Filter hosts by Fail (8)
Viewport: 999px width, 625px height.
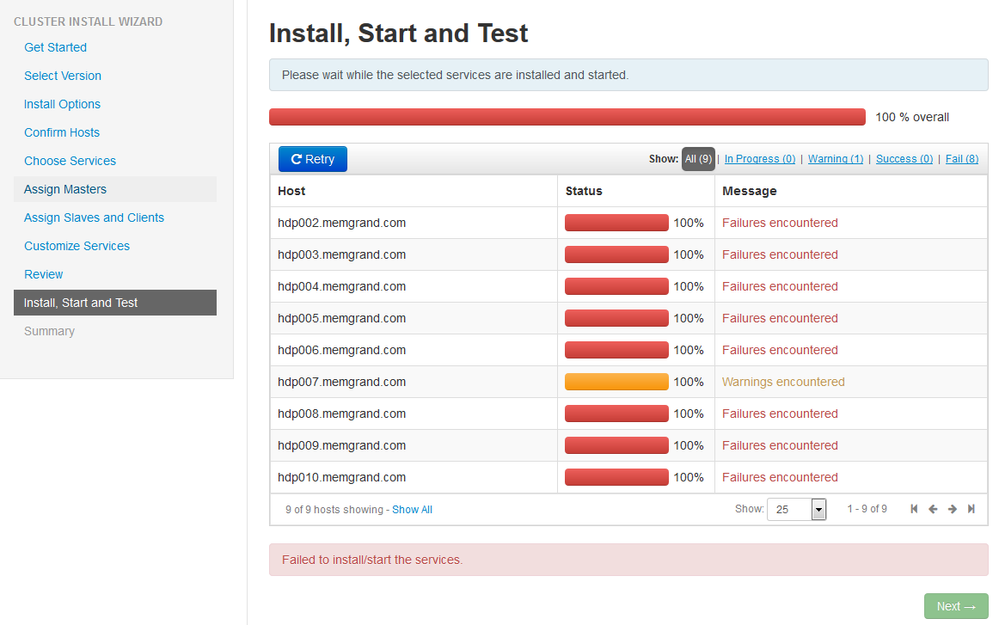coord(962,159)
